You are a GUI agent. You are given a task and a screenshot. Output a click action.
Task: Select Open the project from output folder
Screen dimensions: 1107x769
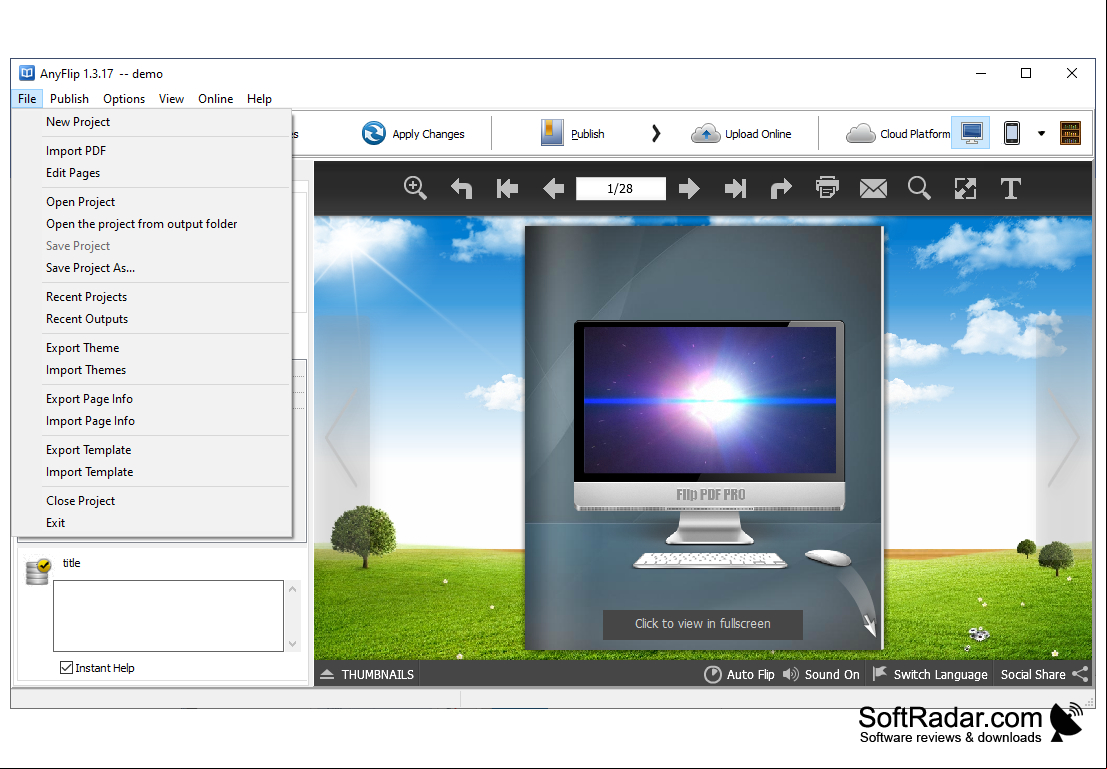point(152,223)
